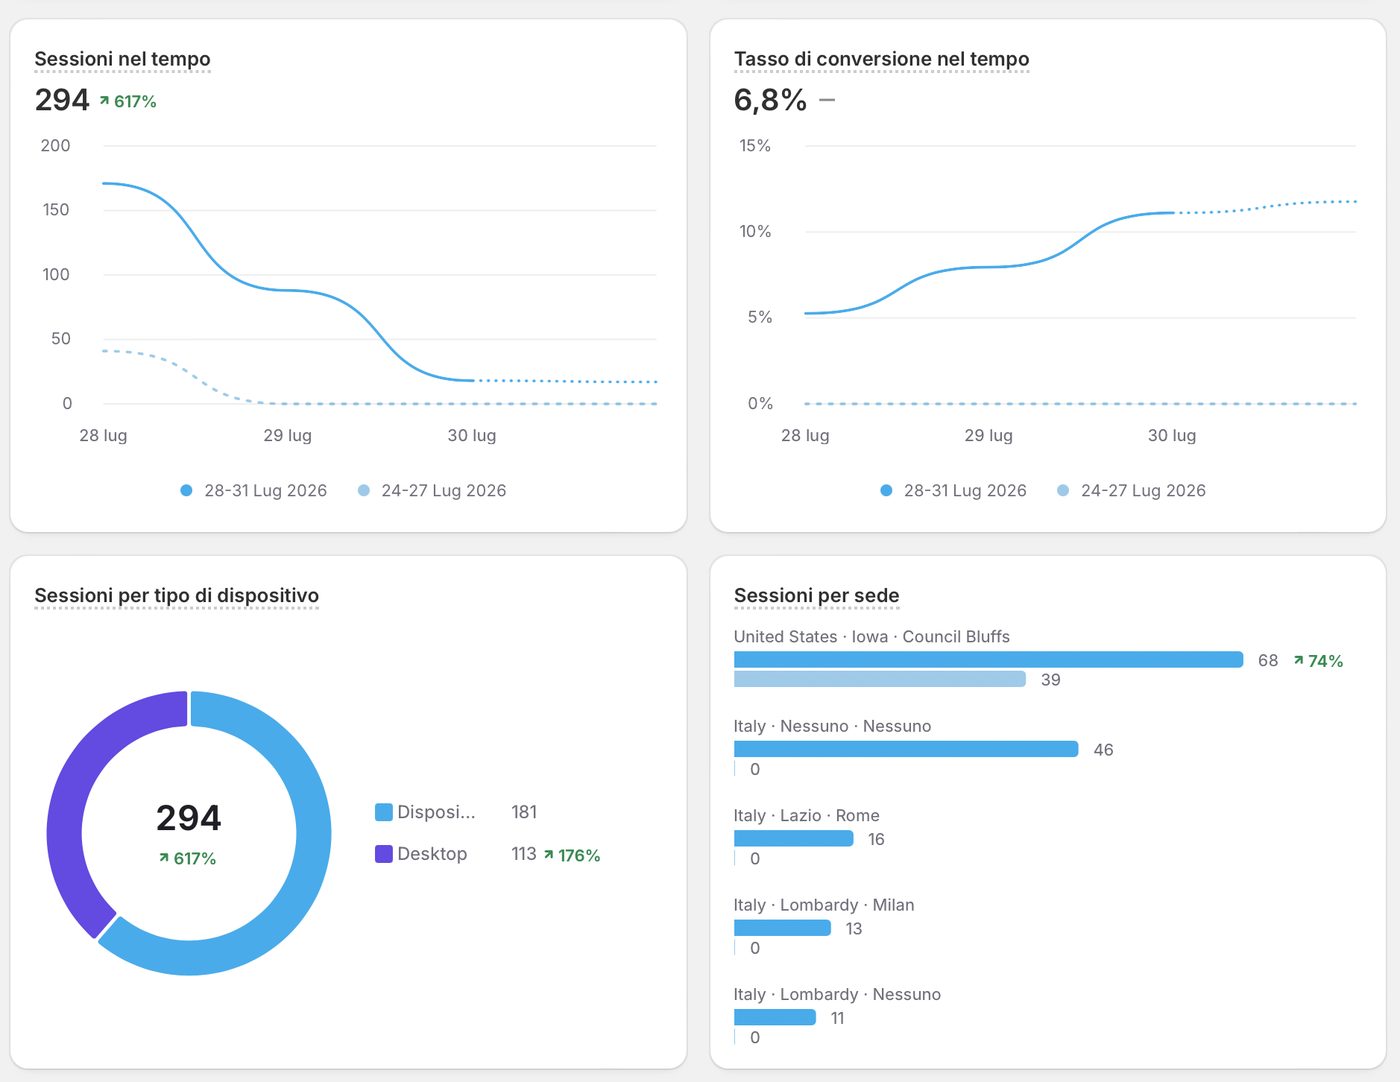The height and width of the screenshot is (1082, 1400).
Task: Click '30 lug' on the conversion chart axis
Action: [x=1172, y=436]
